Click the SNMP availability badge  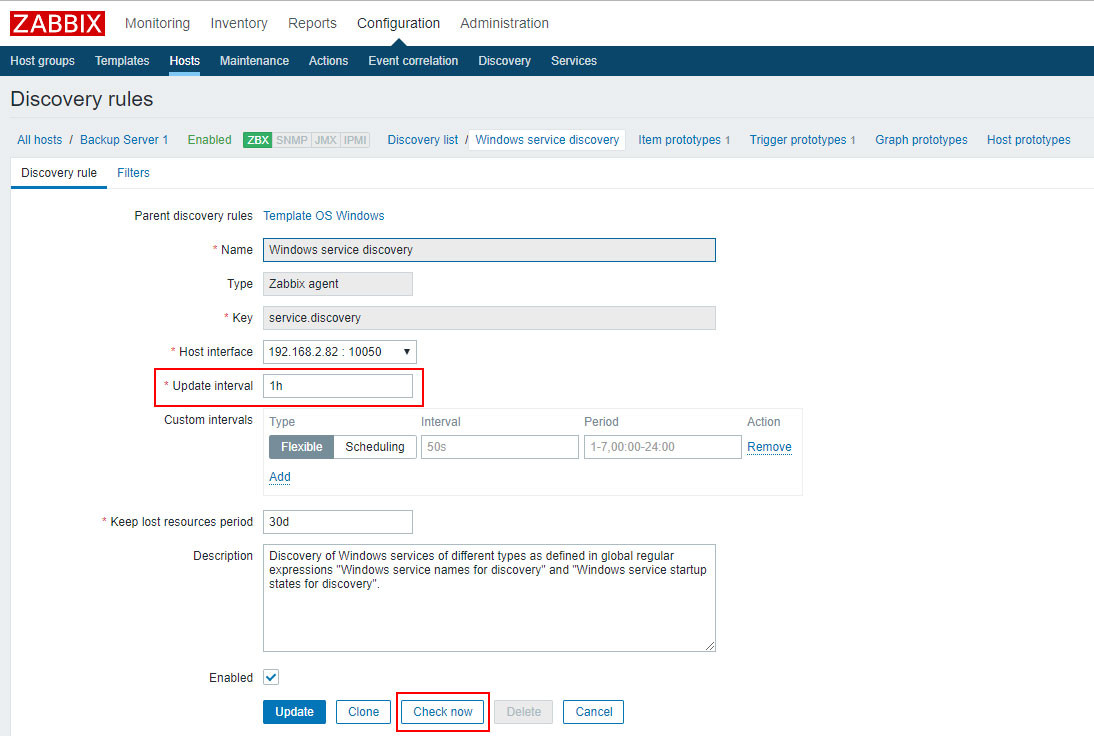(x=291, y=140)
